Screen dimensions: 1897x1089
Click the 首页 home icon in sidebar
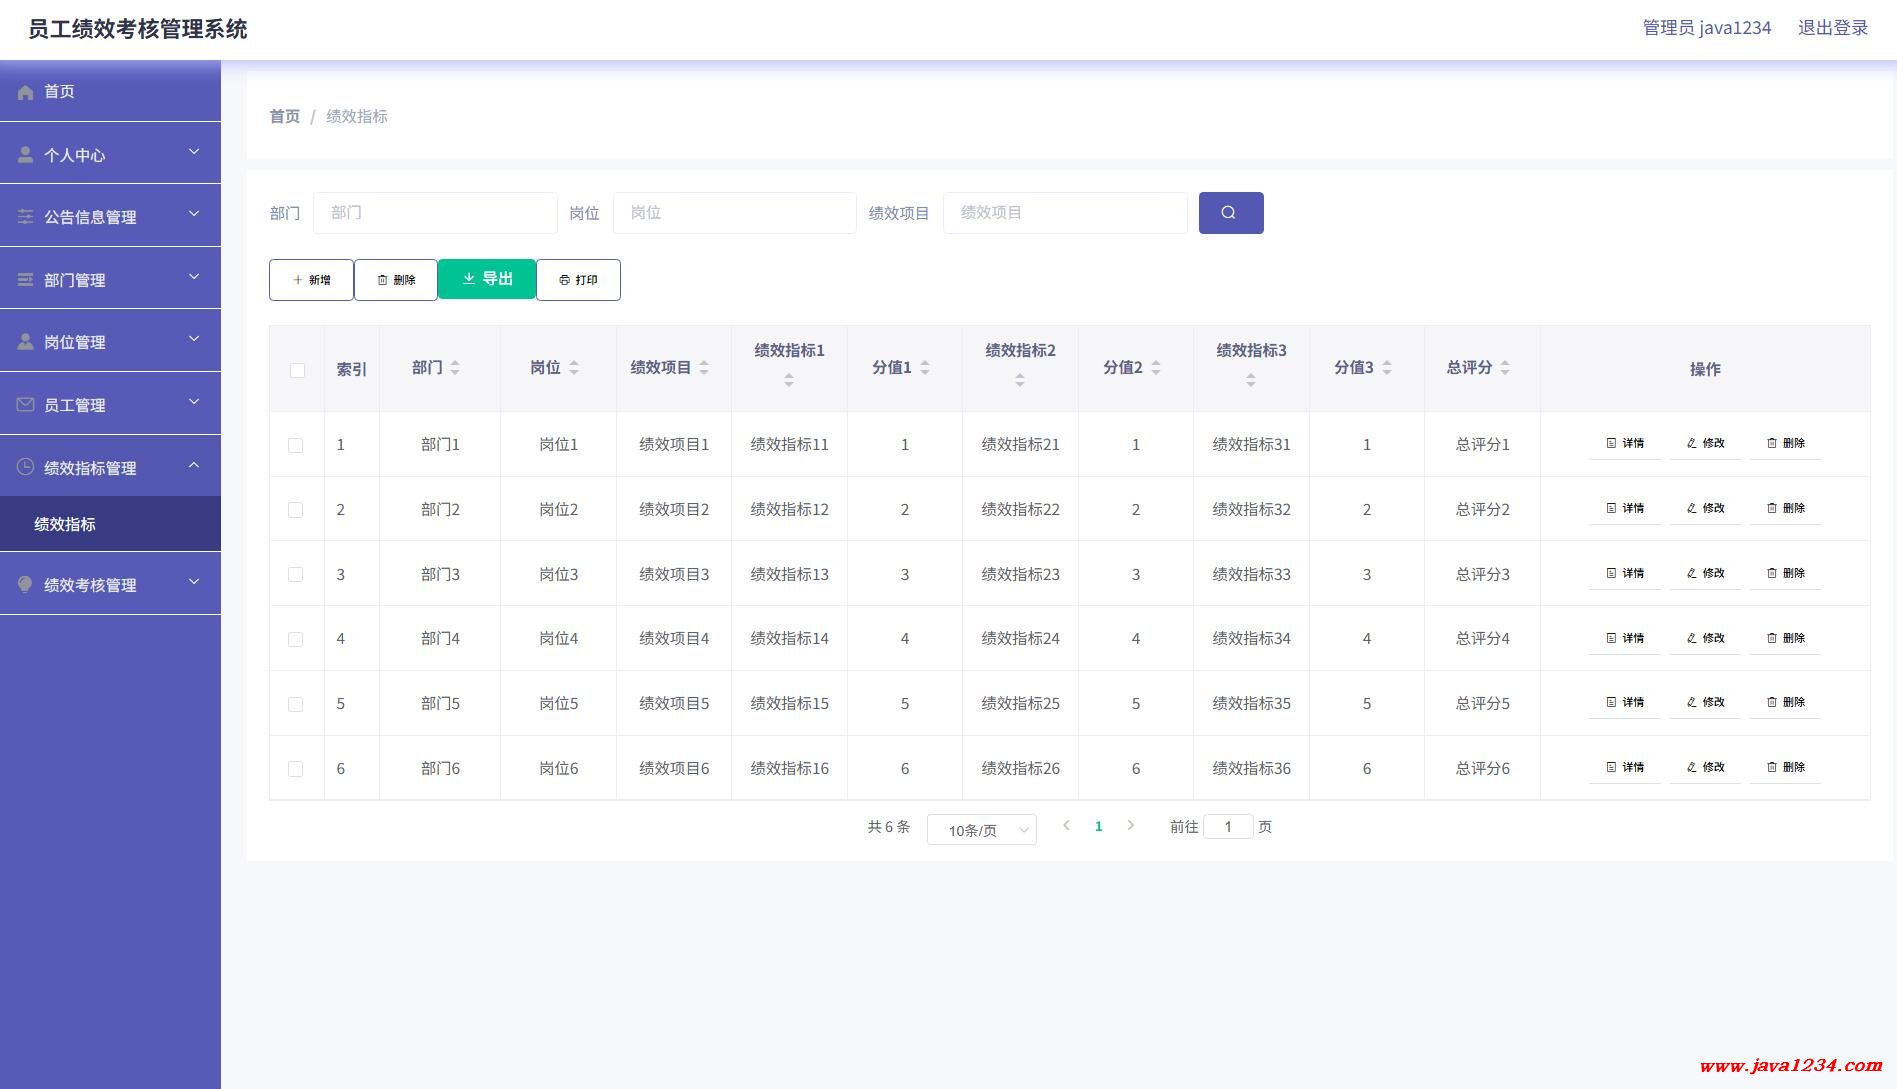click(26, 92)
